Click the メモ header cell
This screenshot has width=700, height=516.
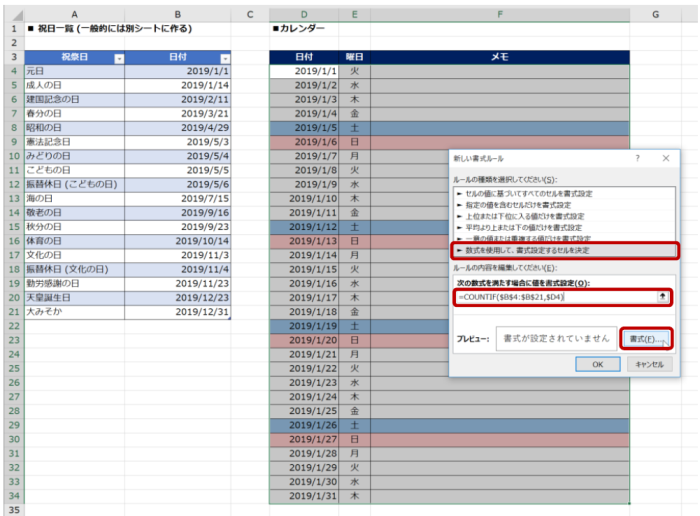point(499,58)
